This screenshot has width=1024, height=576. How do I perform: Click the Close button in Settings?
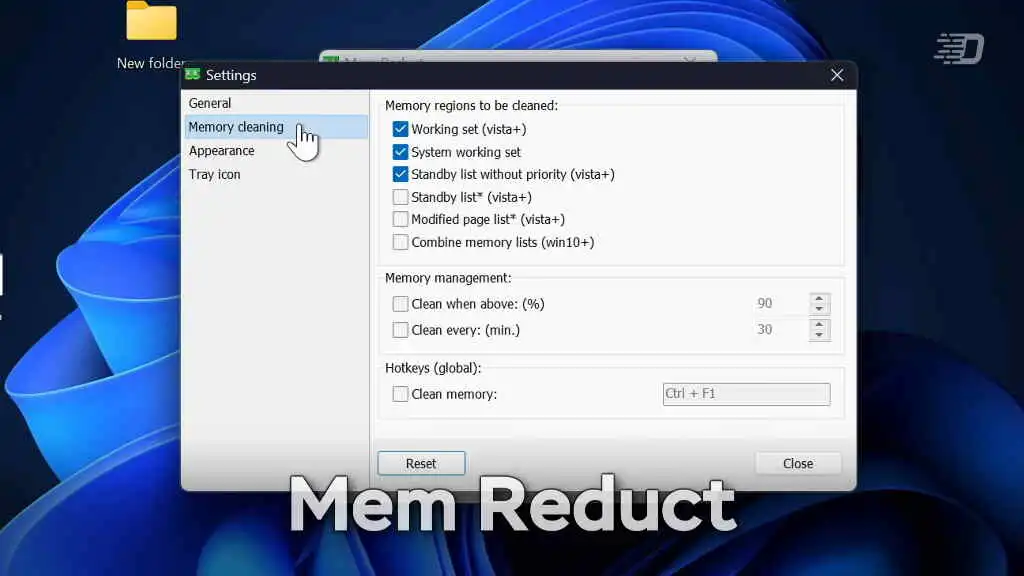tap(798, 463)
